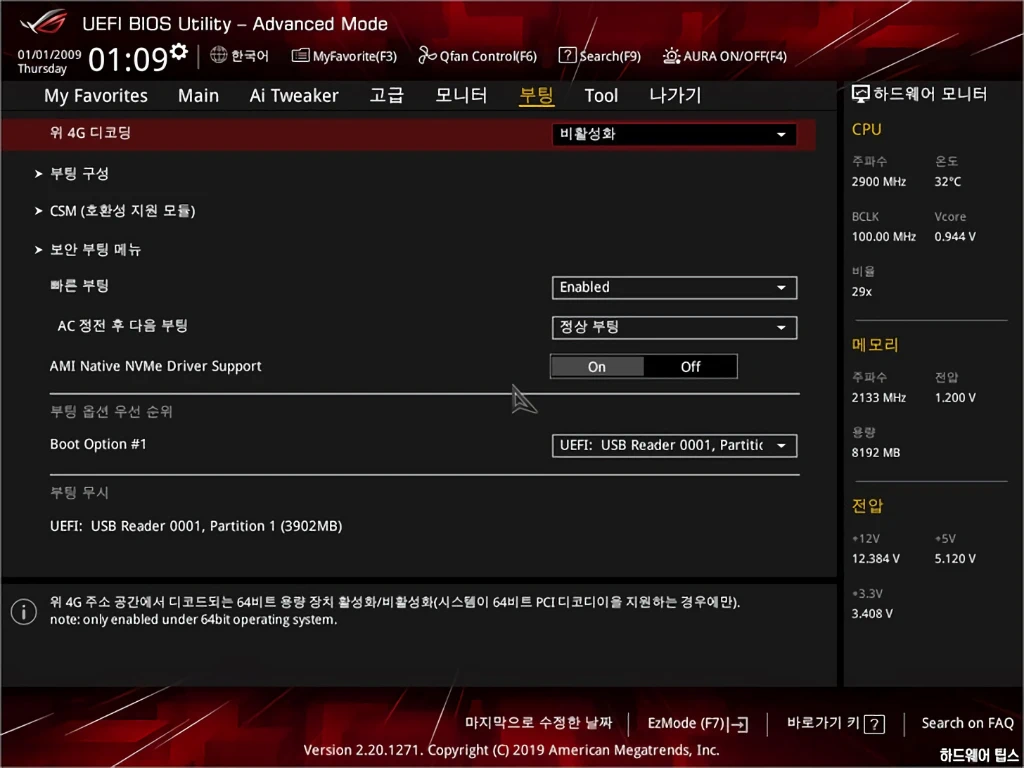Click the info icon in help panel
This screenshot has height=768, width=1024.
(x=24, y=612)
